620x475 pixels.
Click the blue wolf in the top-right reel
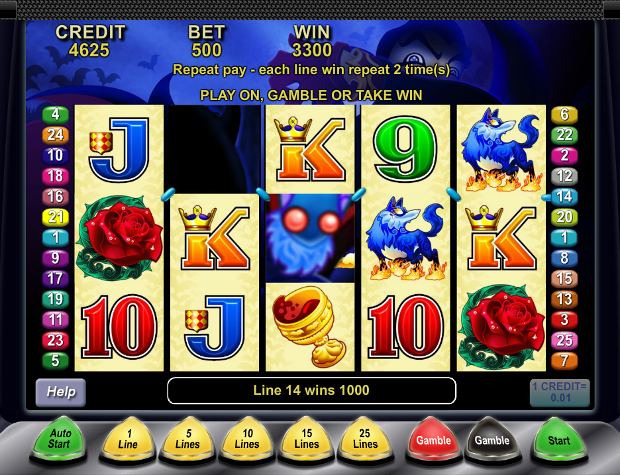tap(501, 150)
